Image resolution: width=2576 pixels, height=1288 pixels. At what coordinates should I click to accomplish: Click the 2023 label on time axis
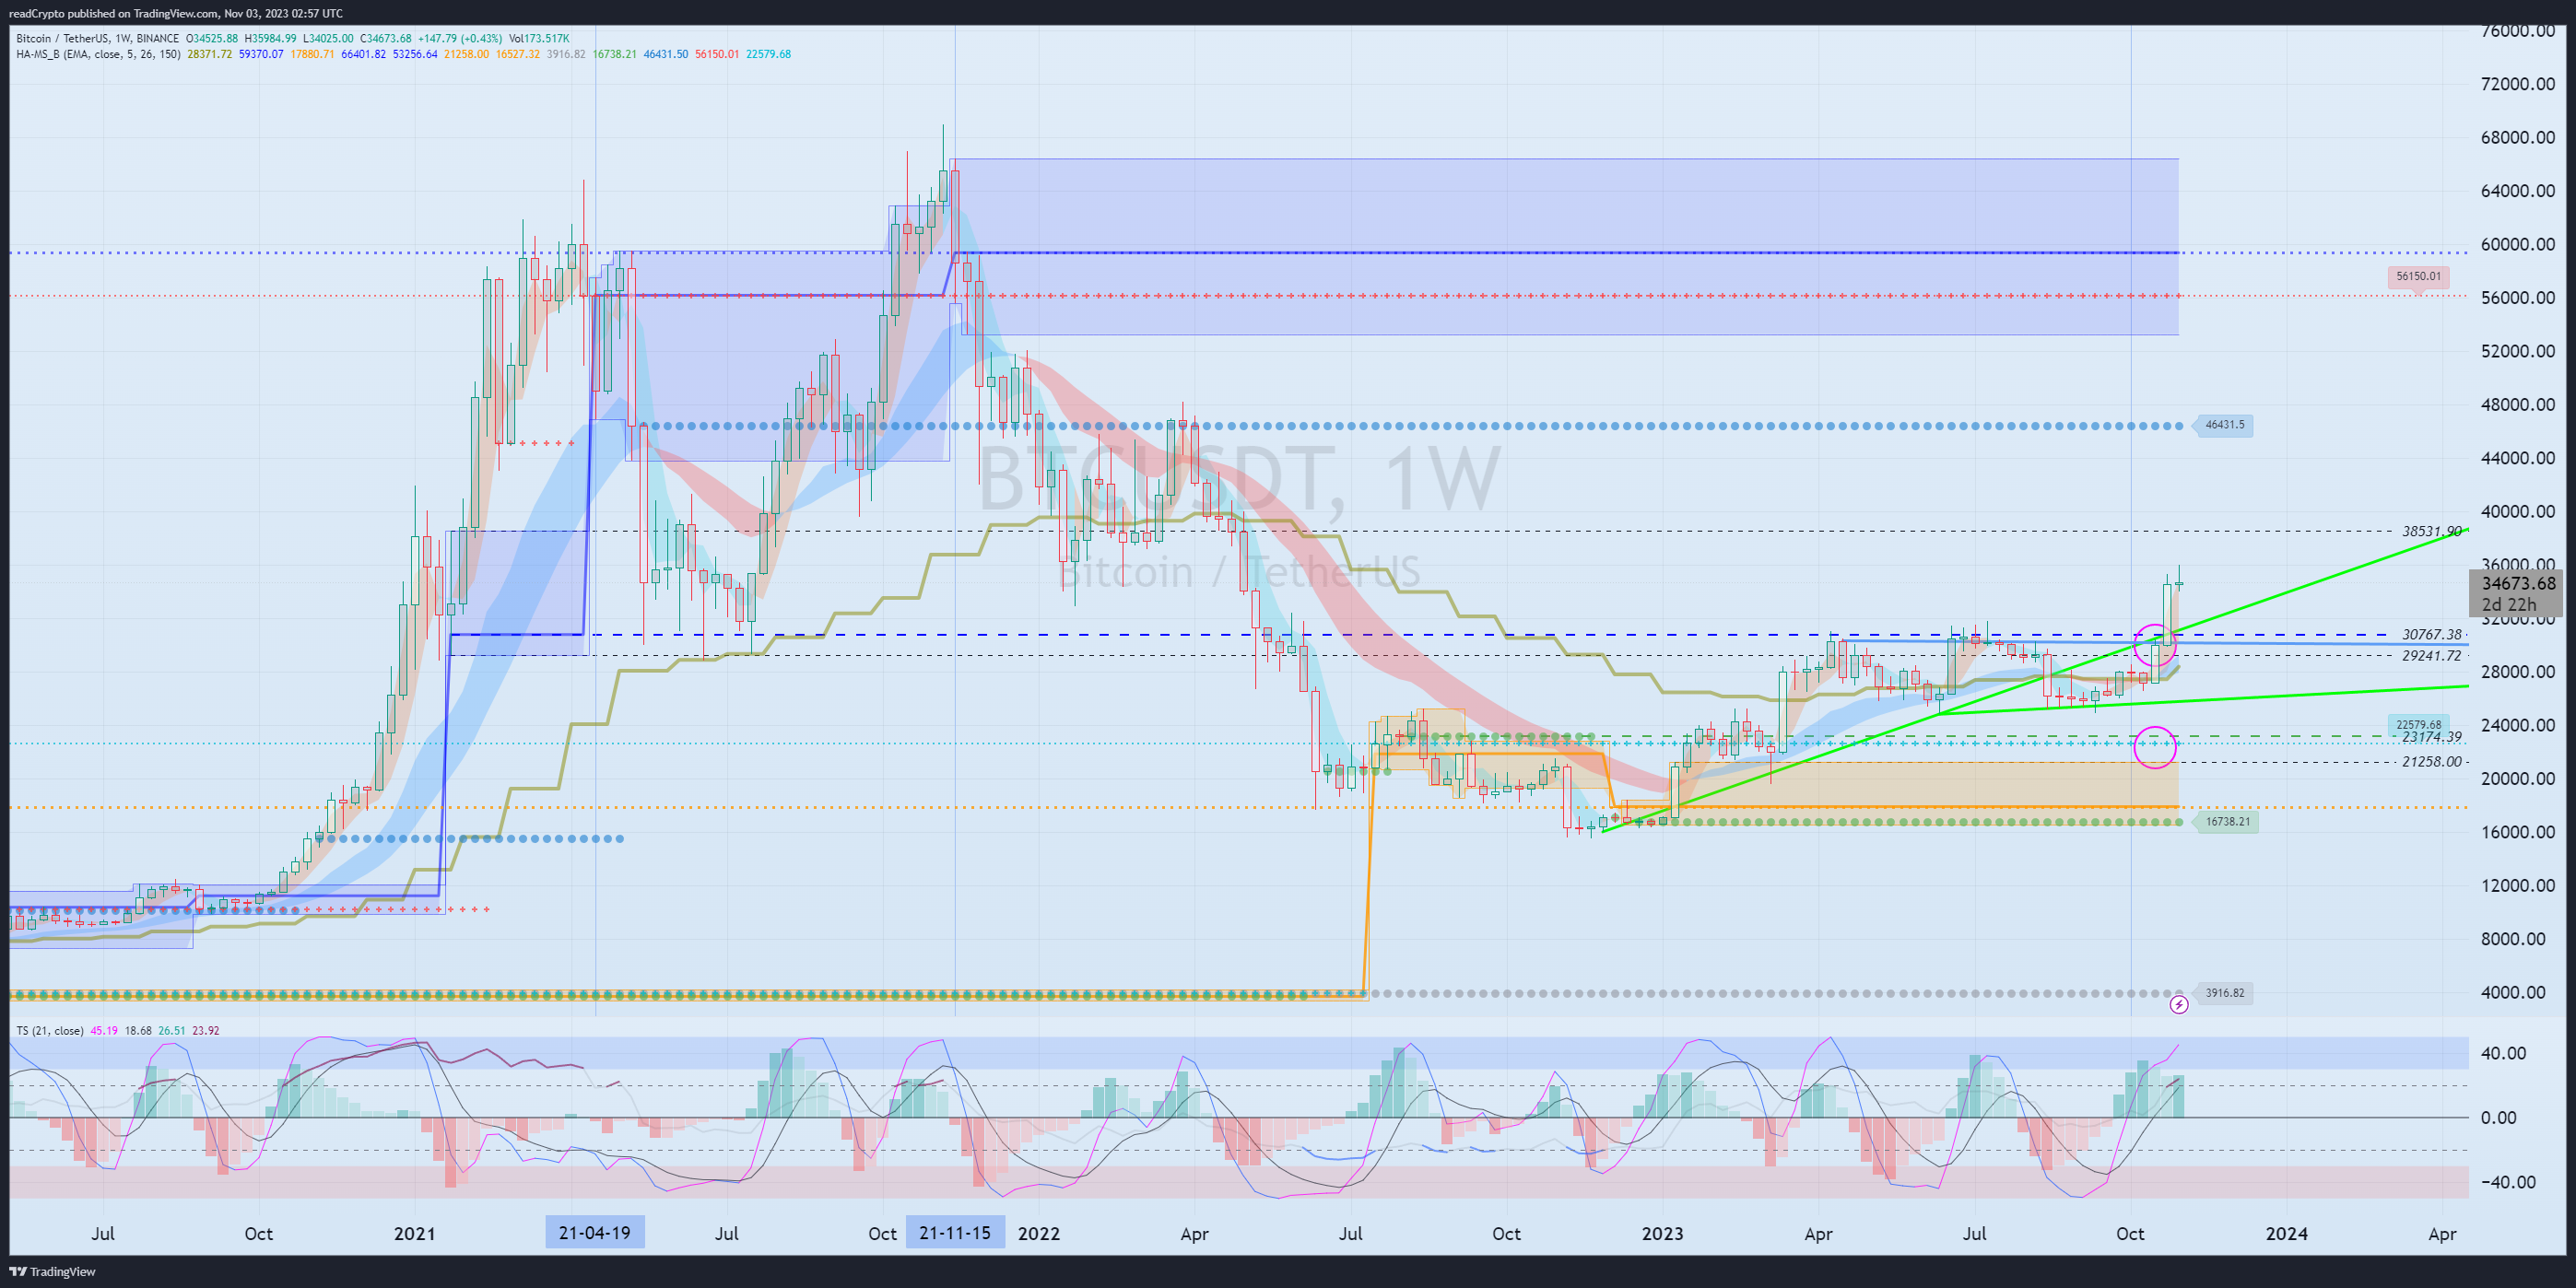pyautogui.click(x=1662, y=1233)
